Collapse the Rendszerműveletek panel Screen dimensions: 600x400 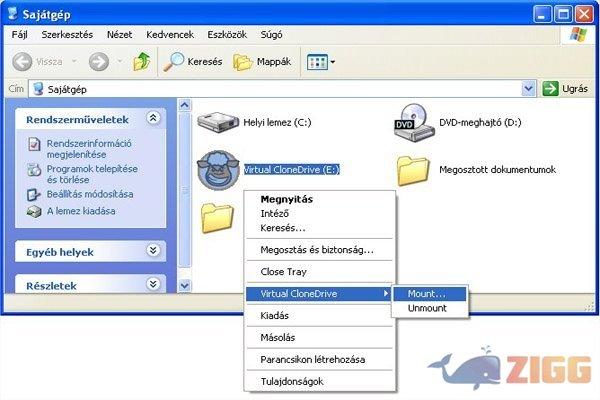pyautogui.click(x=153, y=118)
